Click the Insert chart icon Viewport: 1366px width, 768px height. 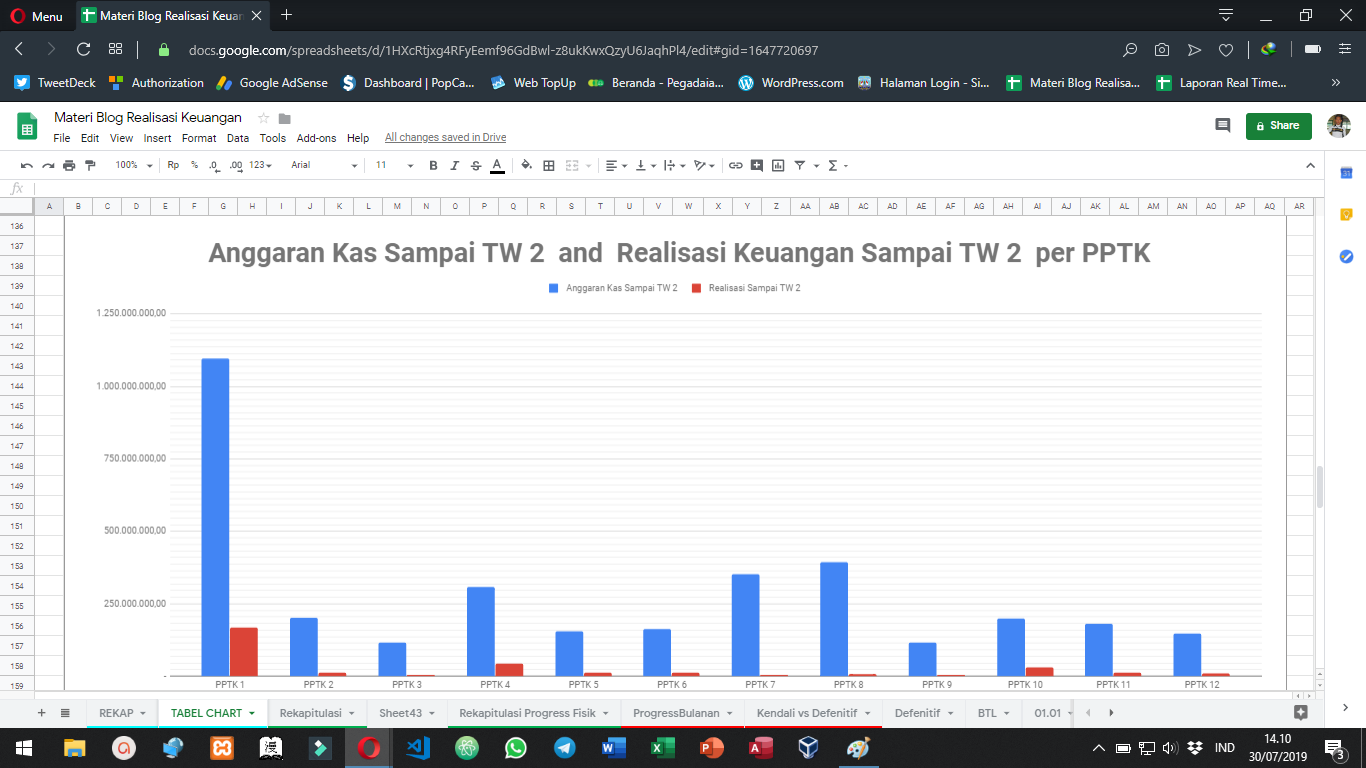click(x=778, y=165)
